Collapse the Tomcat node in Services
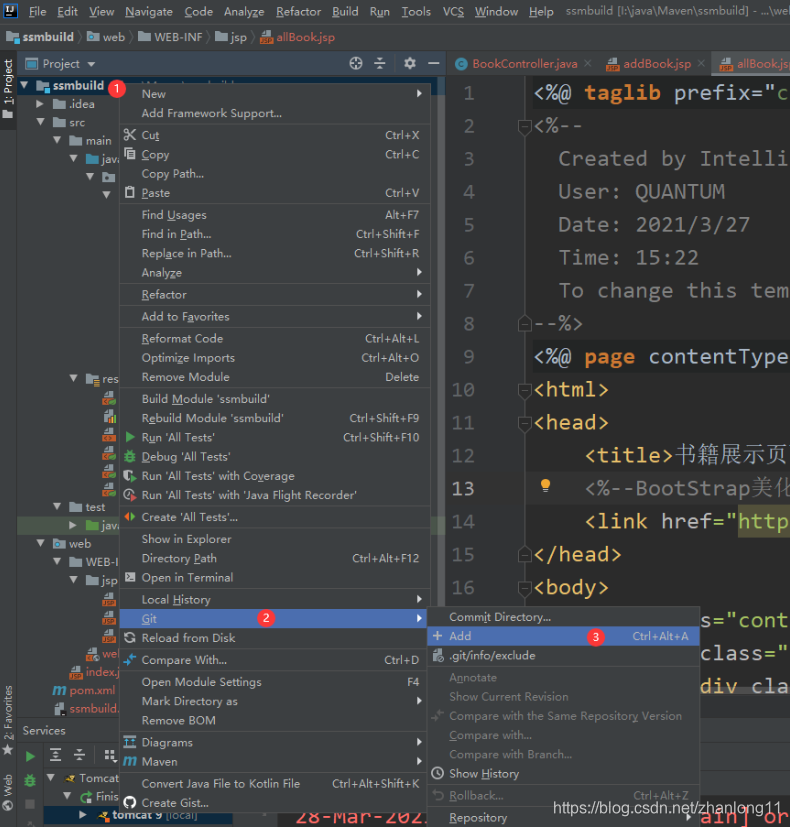Screen dimensions: 790x827 [51, 777]
